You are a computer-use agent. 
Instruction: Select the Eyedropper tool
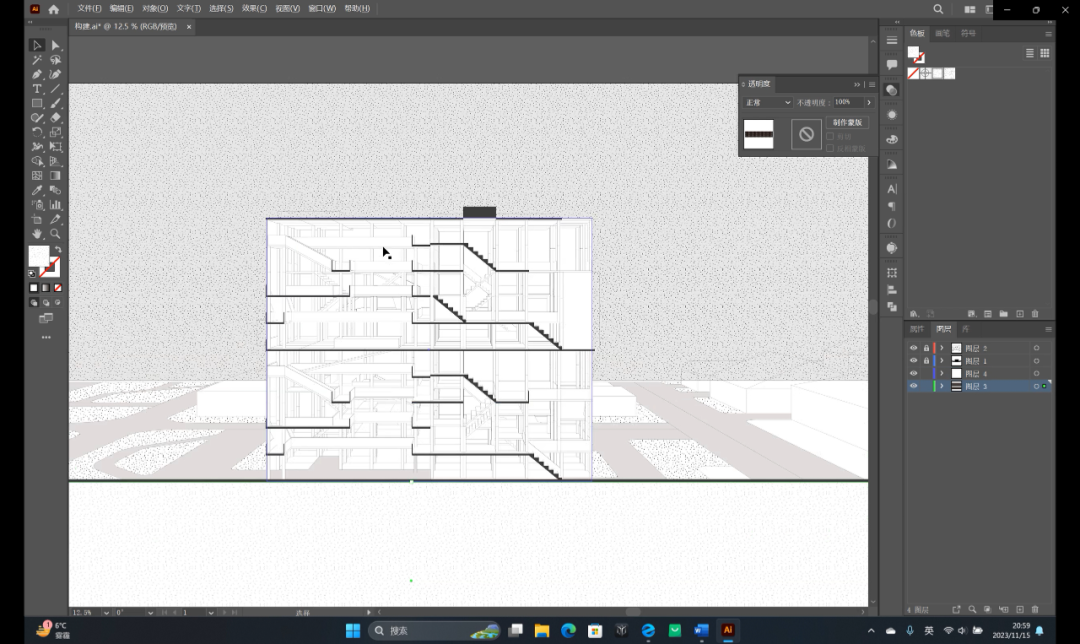pyautogui.click(x=37, y=190)
